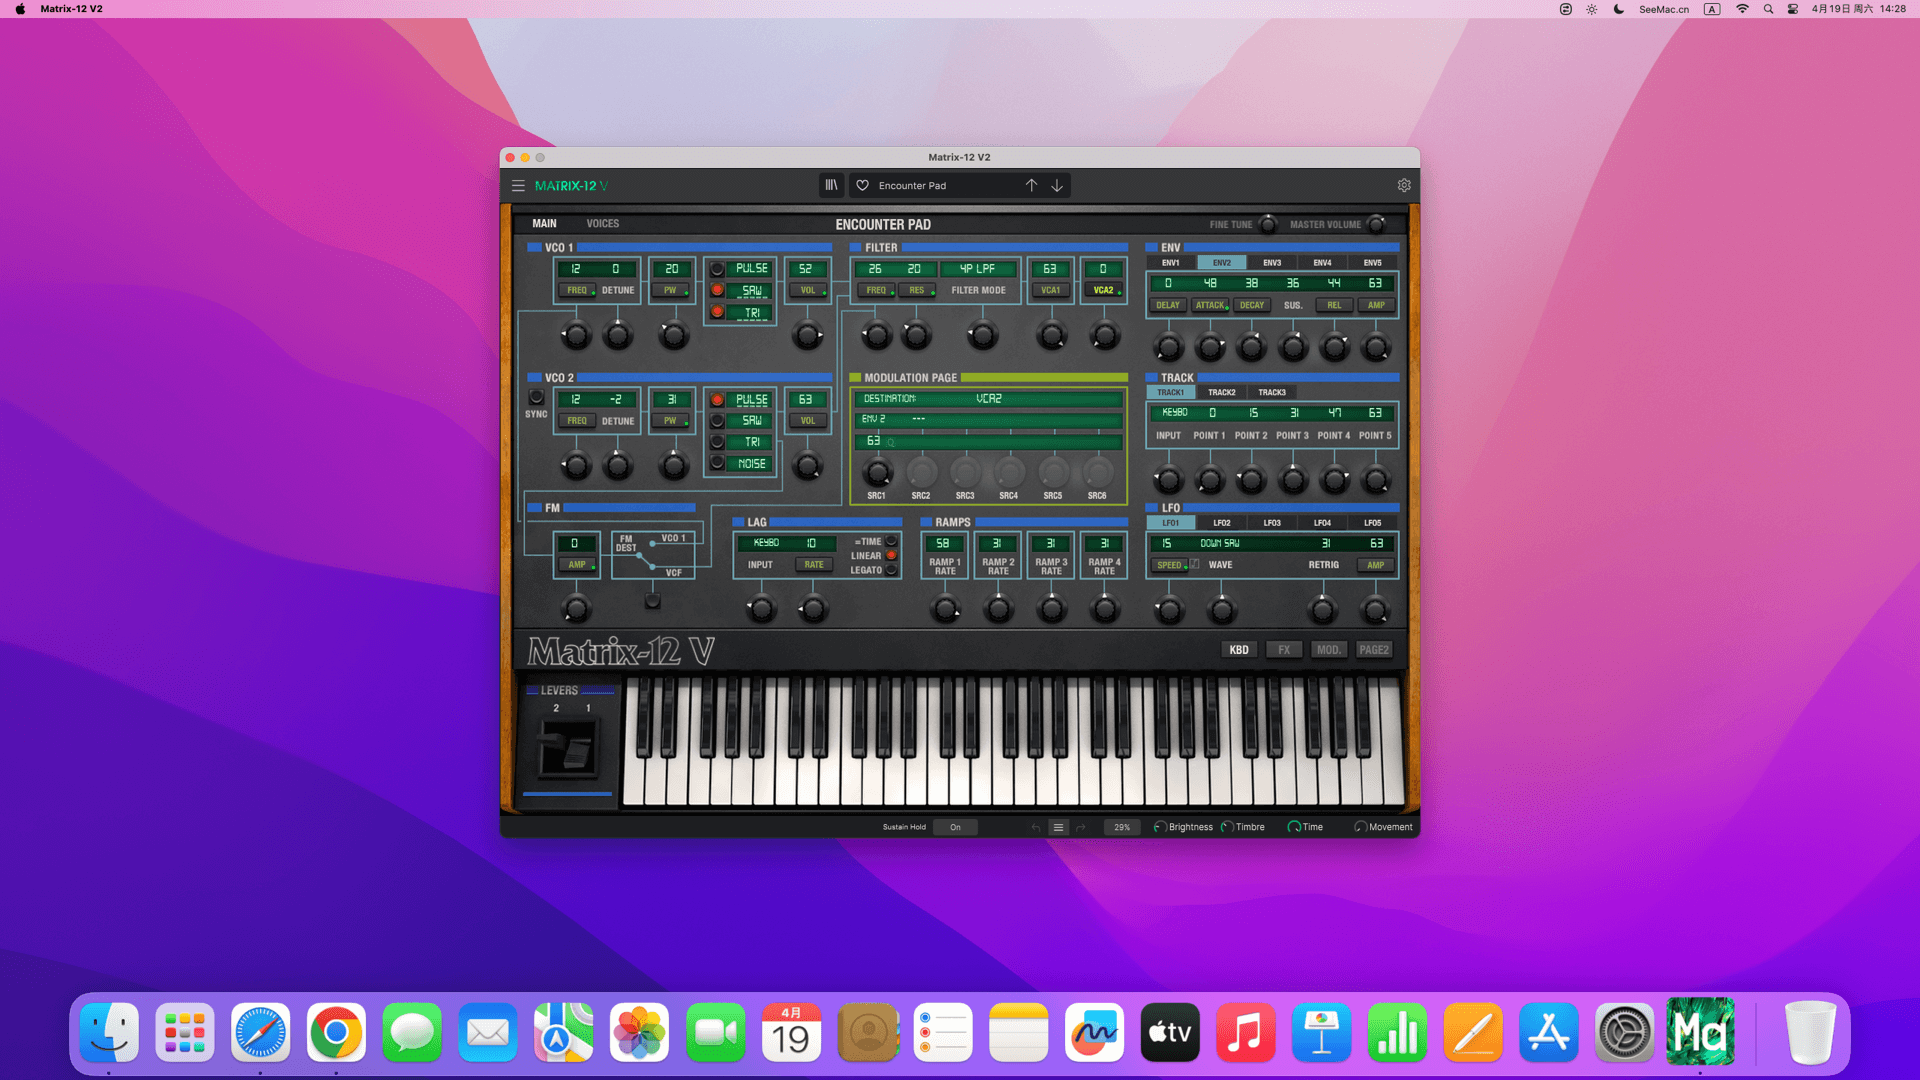Launch Safari from the dock
The width and height of the screenshot is (1920, 1080).
[260, 1033]
